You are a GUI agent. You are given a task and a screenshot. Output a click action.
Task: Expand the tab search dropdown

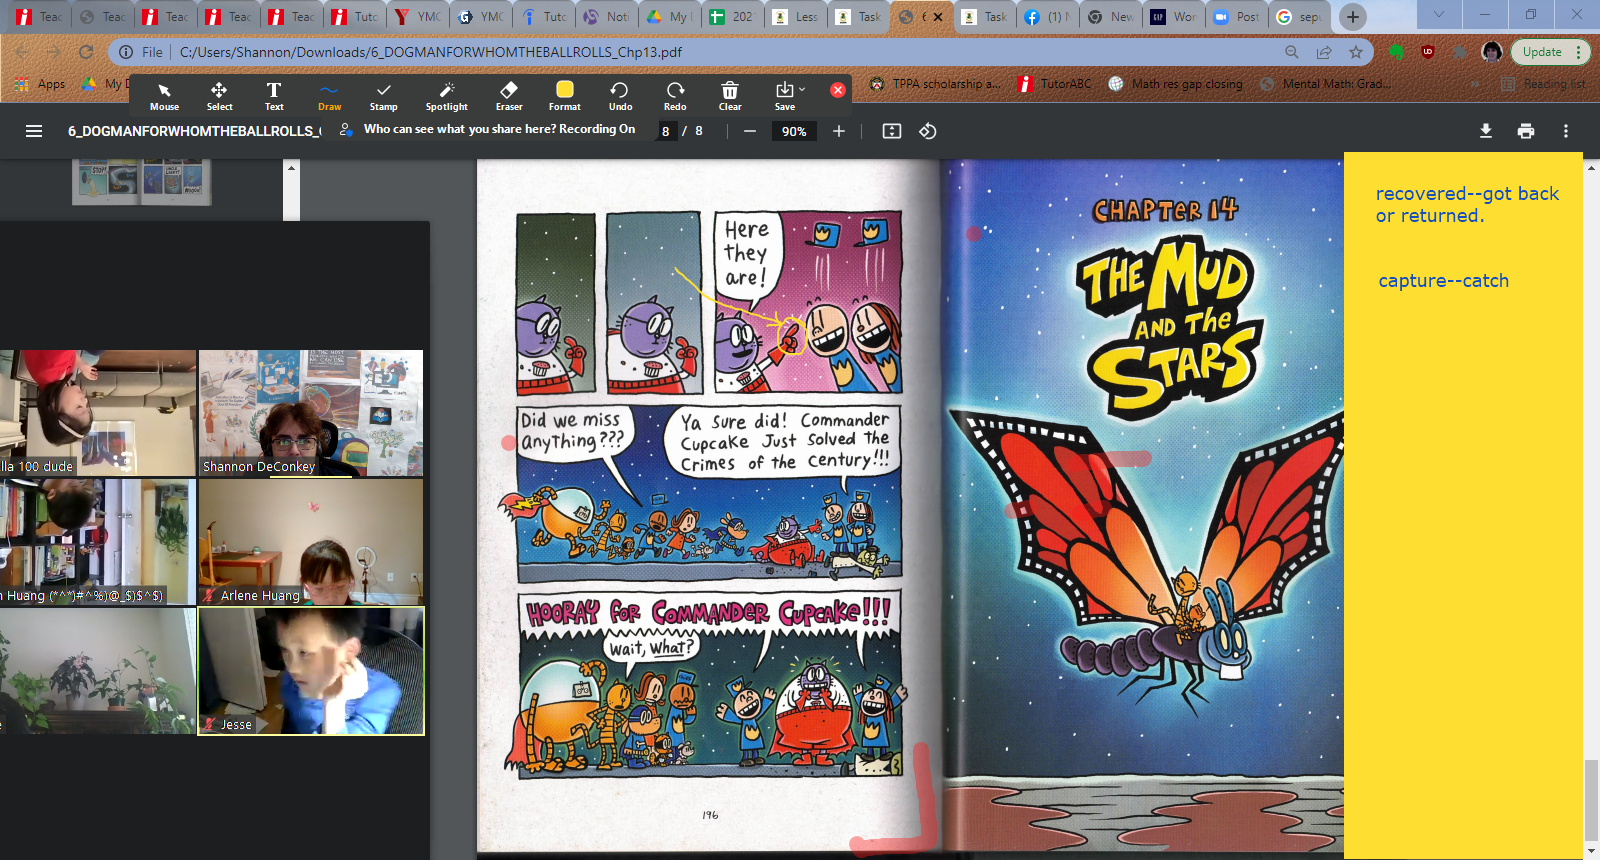pyautogui.click(x=1438, y=15)
